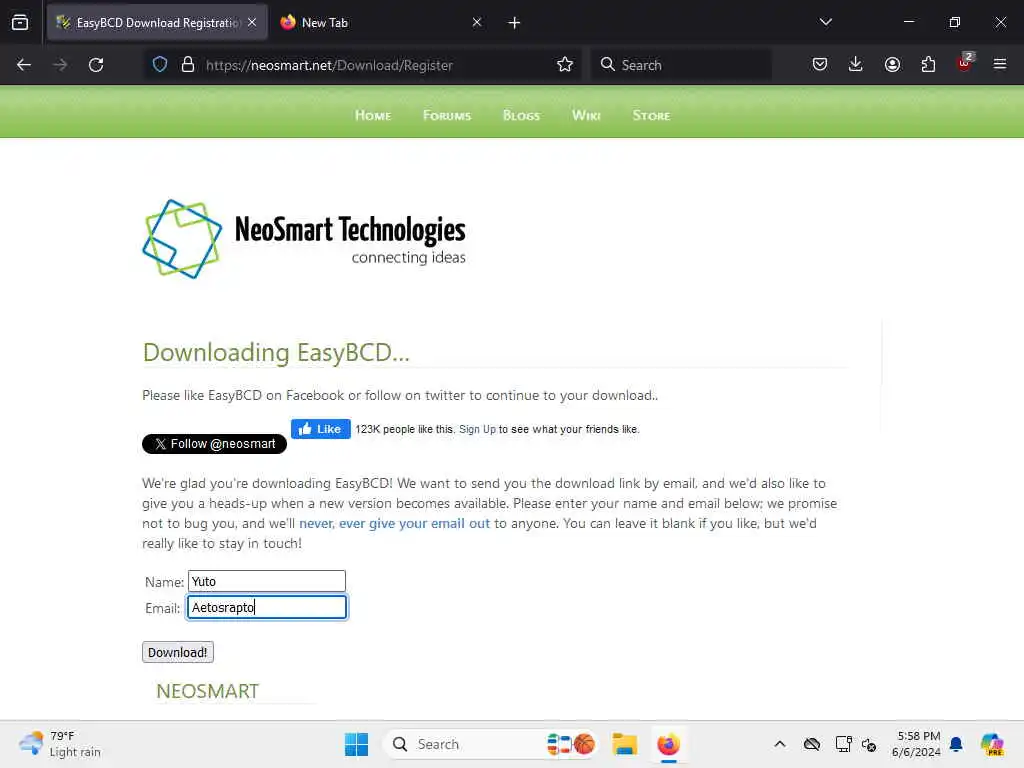The image size is (1024, 768).
Task: Click the Name field containing Yuto
Action: click(x=266, y=581)
